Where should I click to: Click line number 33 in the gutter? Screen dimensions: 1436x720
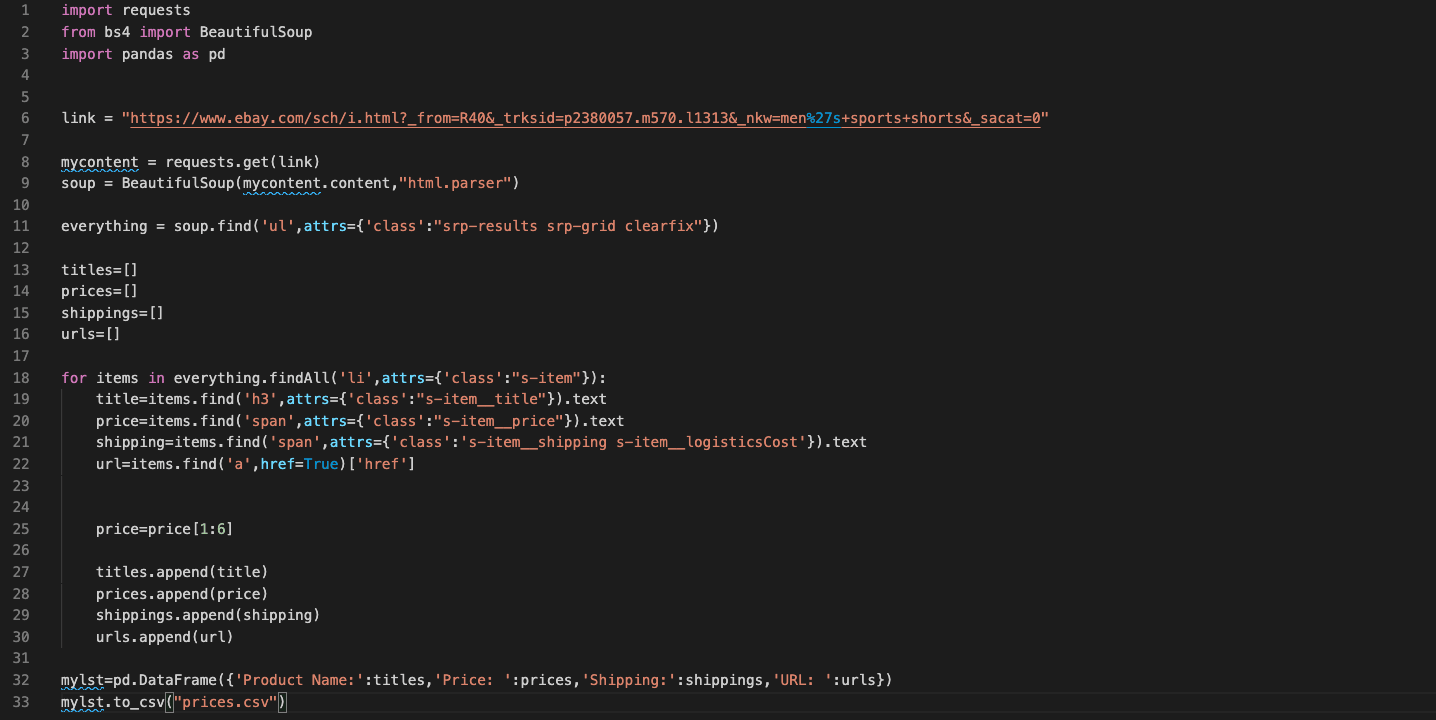pos(21,701)
